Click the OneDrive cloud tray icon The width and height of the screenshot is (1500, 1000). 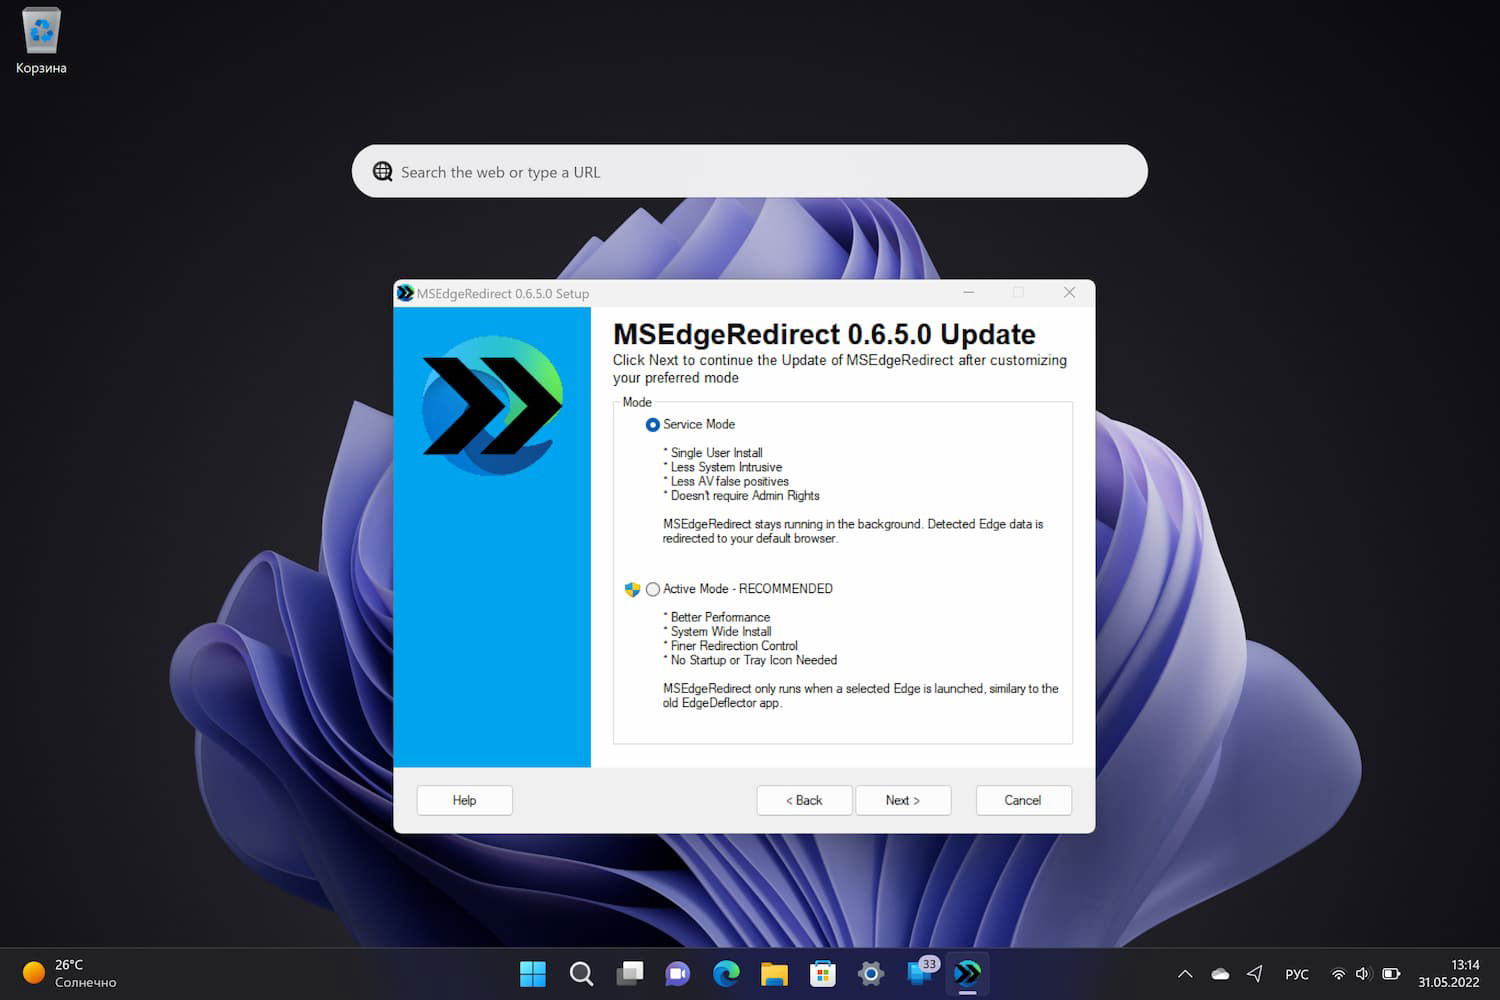(1220, 973)
